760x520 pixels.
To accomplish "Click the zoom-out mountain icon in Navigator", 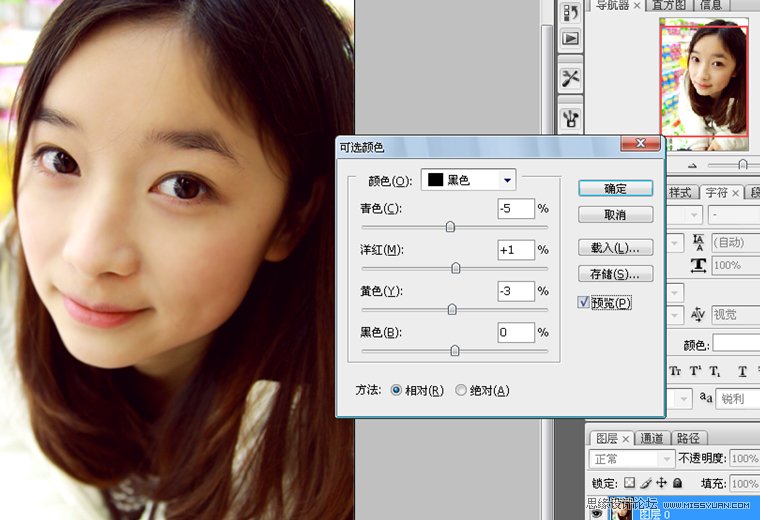I will pos(692,166).
